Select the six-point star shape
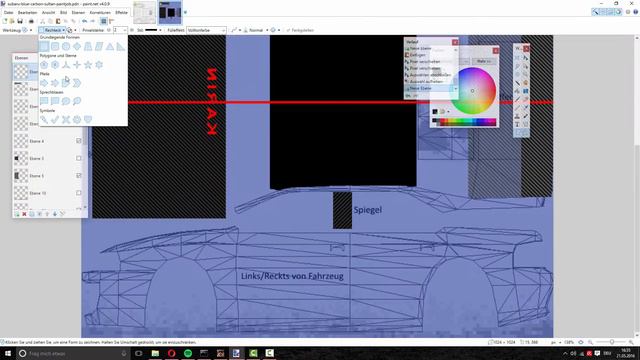This screenshot has height=360, width=640. (x=99, y=65)
